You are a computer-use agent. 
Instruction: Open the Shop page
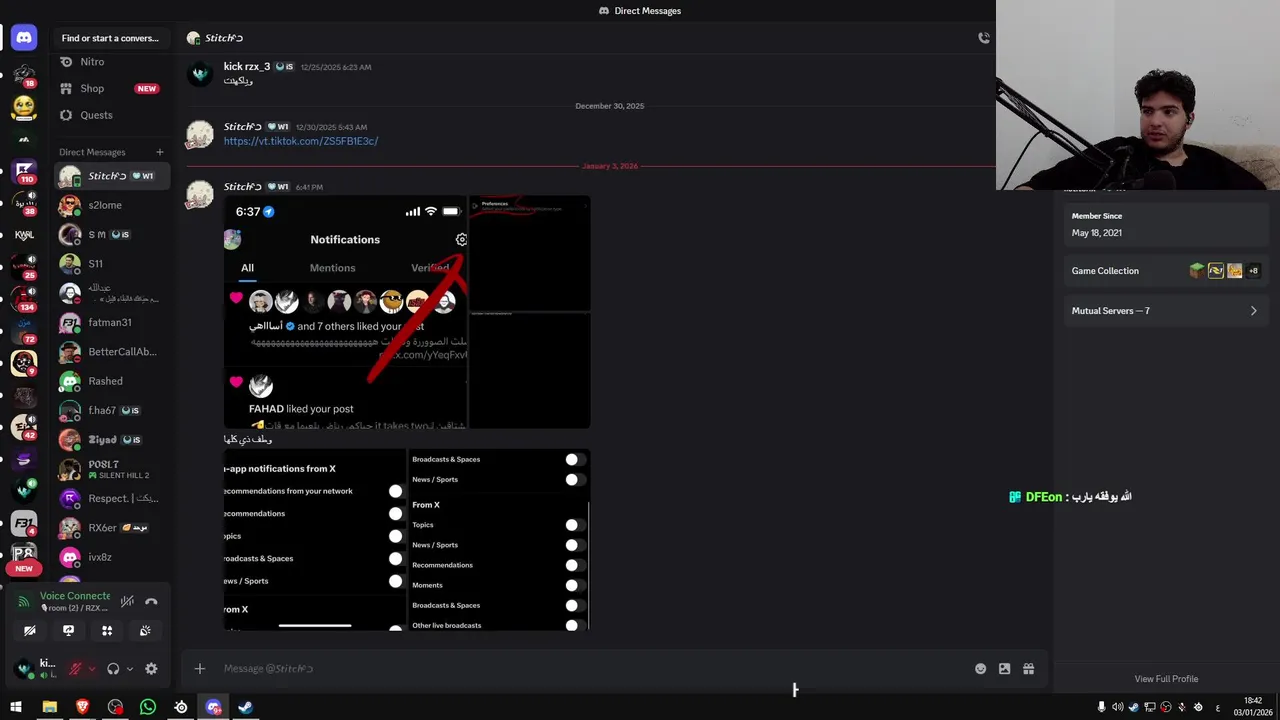pyautogui.click(x=112, y=89)
